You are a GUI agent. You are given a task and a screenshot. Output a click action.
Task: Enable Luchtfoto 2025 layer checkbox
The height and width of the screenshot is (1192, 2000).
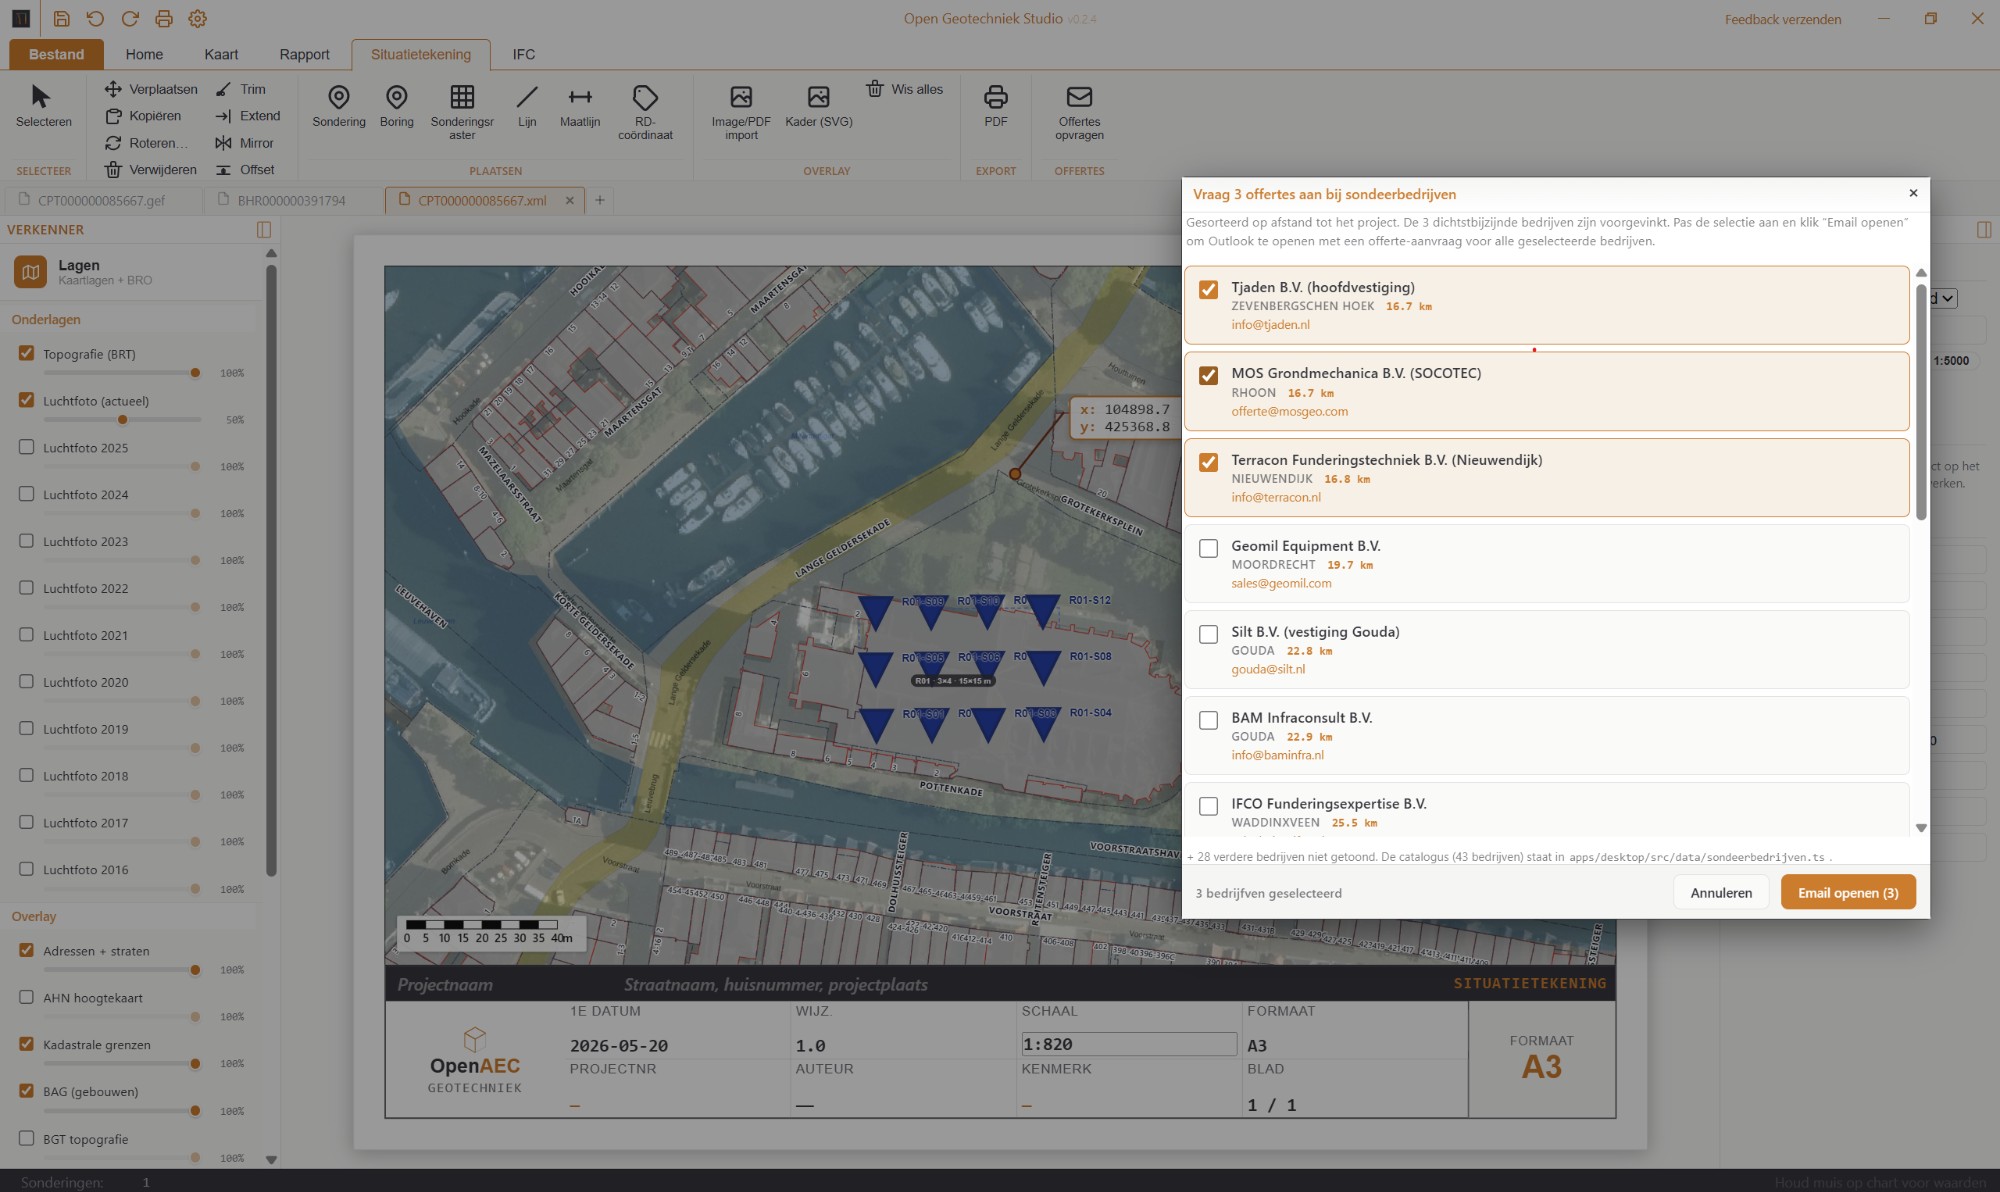coord(26,447)
